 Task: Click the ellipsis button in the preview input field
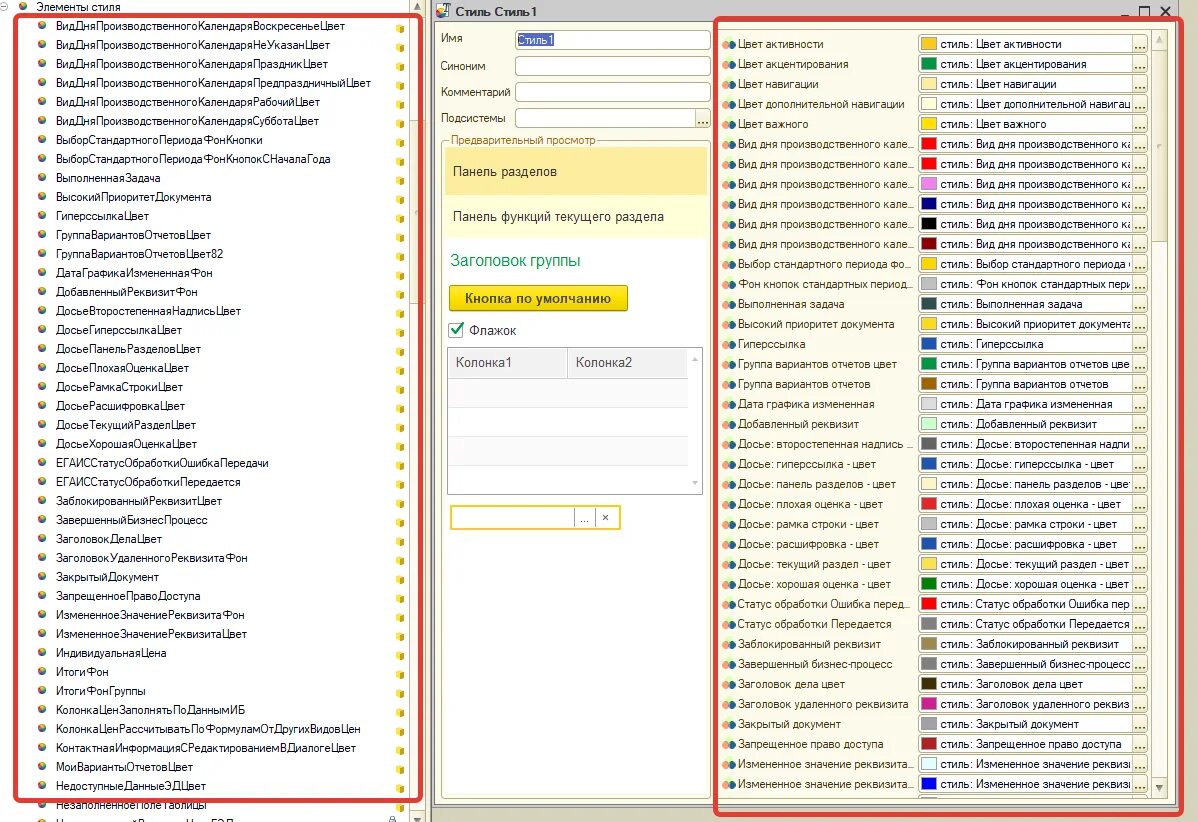point(584,518)
